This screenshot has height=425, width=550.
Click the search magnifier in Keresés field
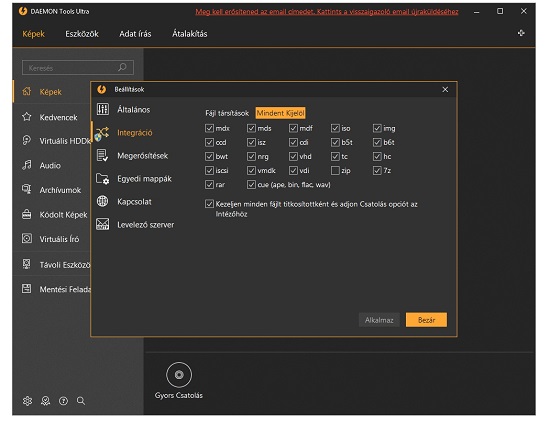coord(122,67)
